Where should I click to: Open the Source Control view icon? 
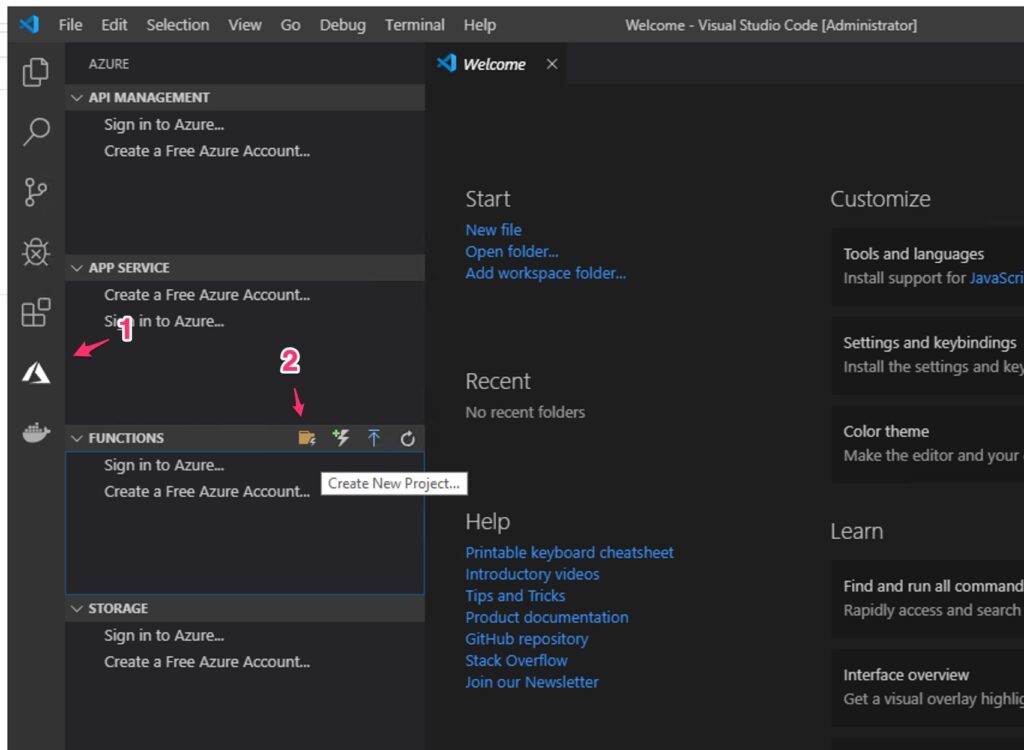(36, 192)
